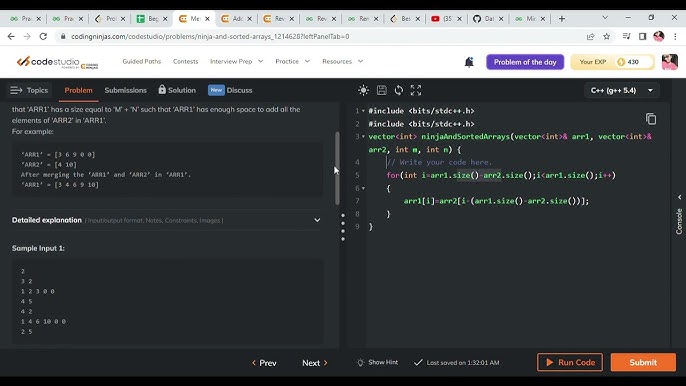Open the C++ (g++ 5.4) language dropdown

pos(622,91)
